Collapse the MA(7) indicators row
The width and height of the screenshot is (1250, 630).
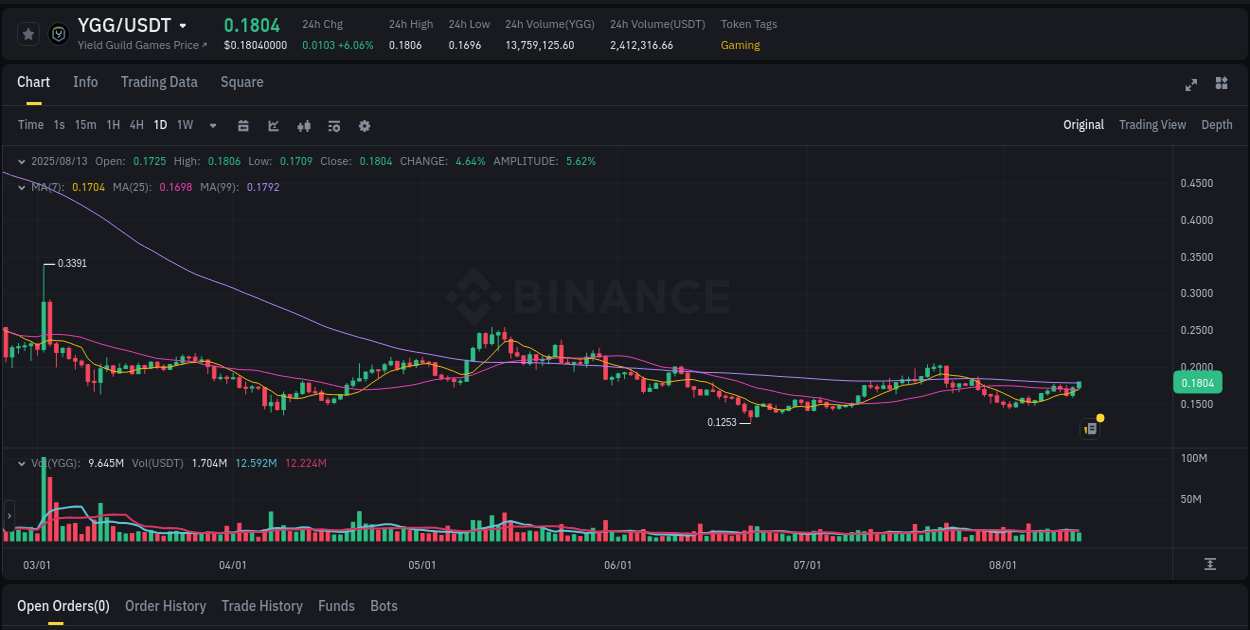tap(22, 187)
